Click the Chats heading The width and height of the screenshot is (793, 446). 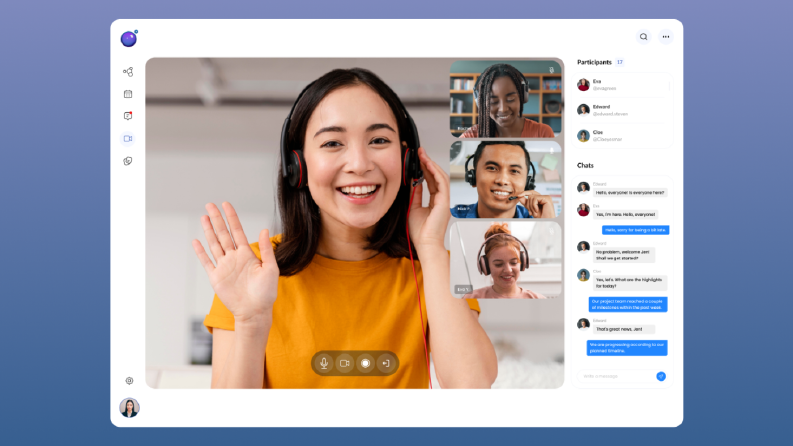click(585, 165)
